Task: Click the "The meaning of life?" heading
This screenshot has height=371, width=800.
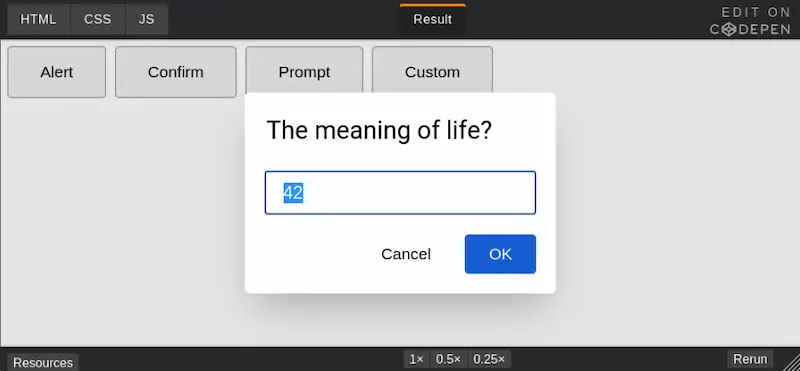Action: [x=379, y=130]
